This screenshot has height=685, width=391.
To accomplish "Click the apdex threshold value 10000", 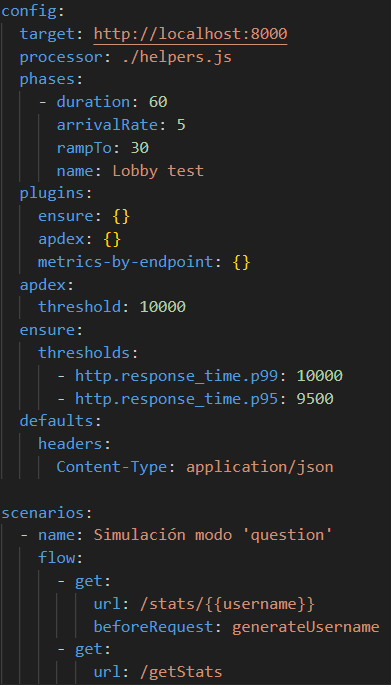I will [163, 307].
